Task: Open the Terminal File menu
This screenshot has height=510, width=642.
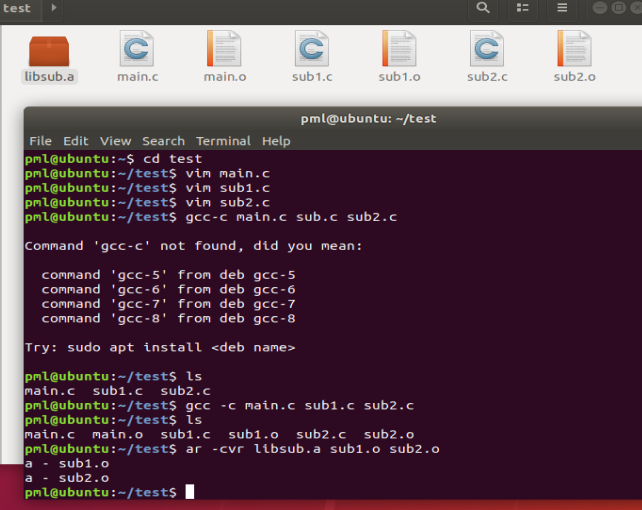Action: point(41,141)
